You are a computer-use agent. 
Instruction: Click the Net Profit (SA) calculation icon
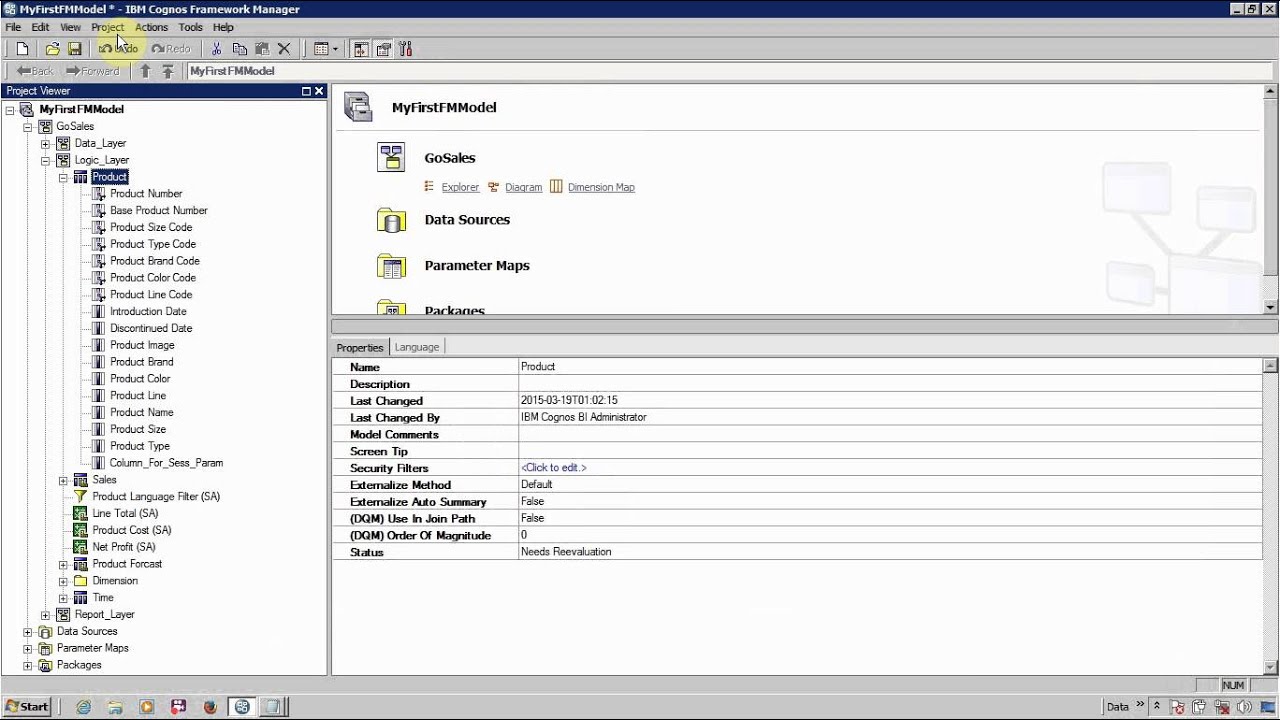pyautogui.click(x=81, y=547)
